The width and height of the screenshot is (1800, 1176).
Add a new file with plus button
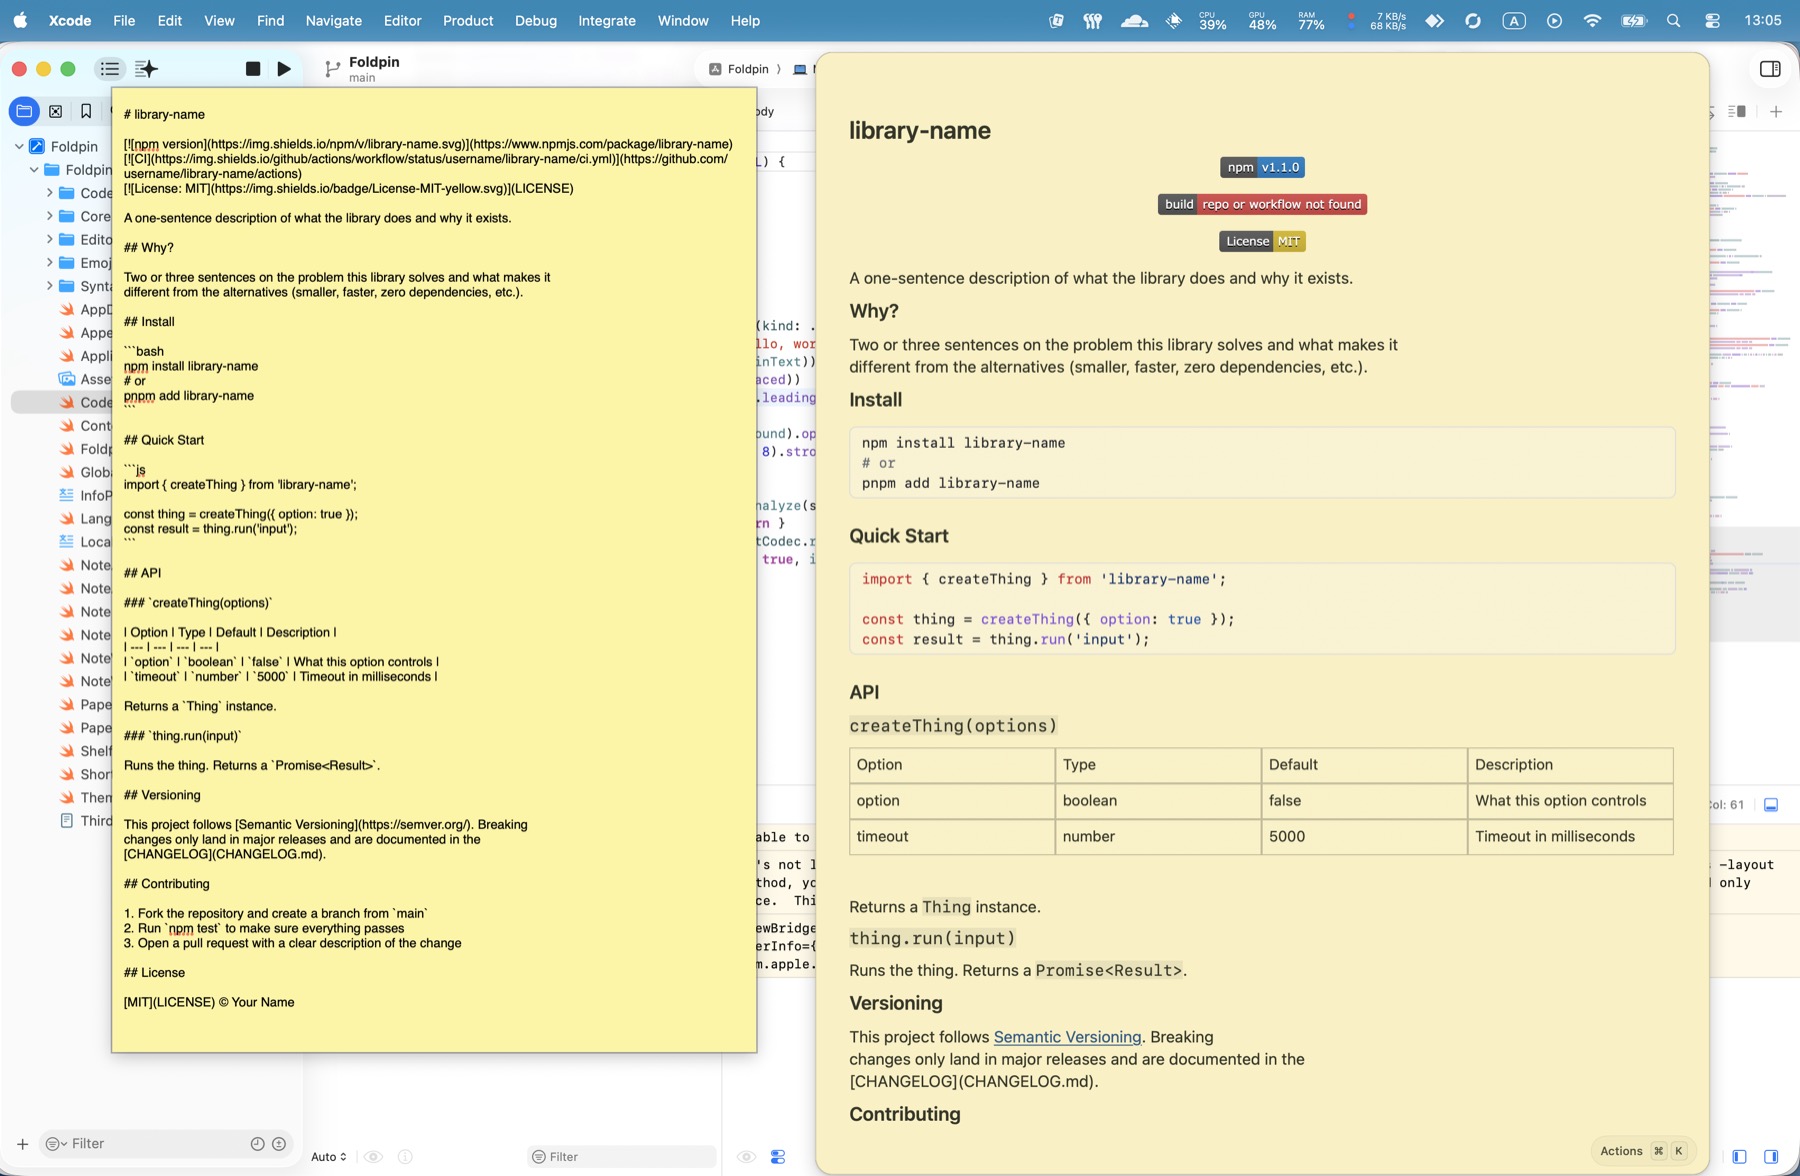point(22,1144)
